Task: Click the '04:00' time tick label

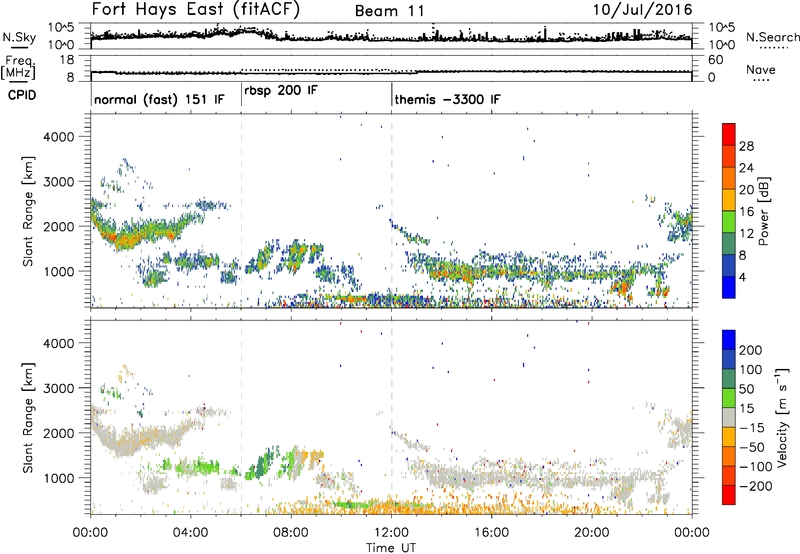Action: pyautogui.click(x=191, y=532)
